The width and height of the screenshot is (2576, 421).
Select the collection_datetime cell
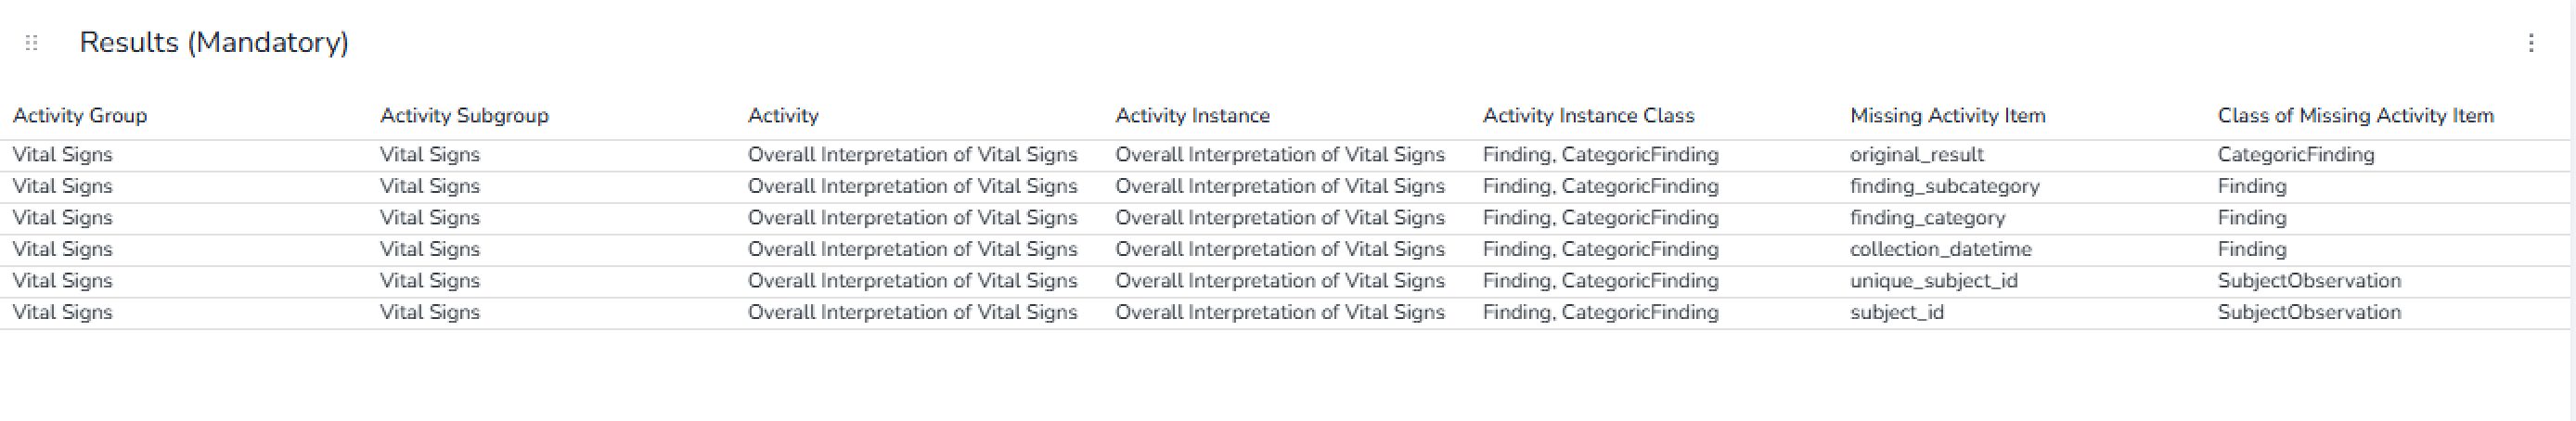1940,250
